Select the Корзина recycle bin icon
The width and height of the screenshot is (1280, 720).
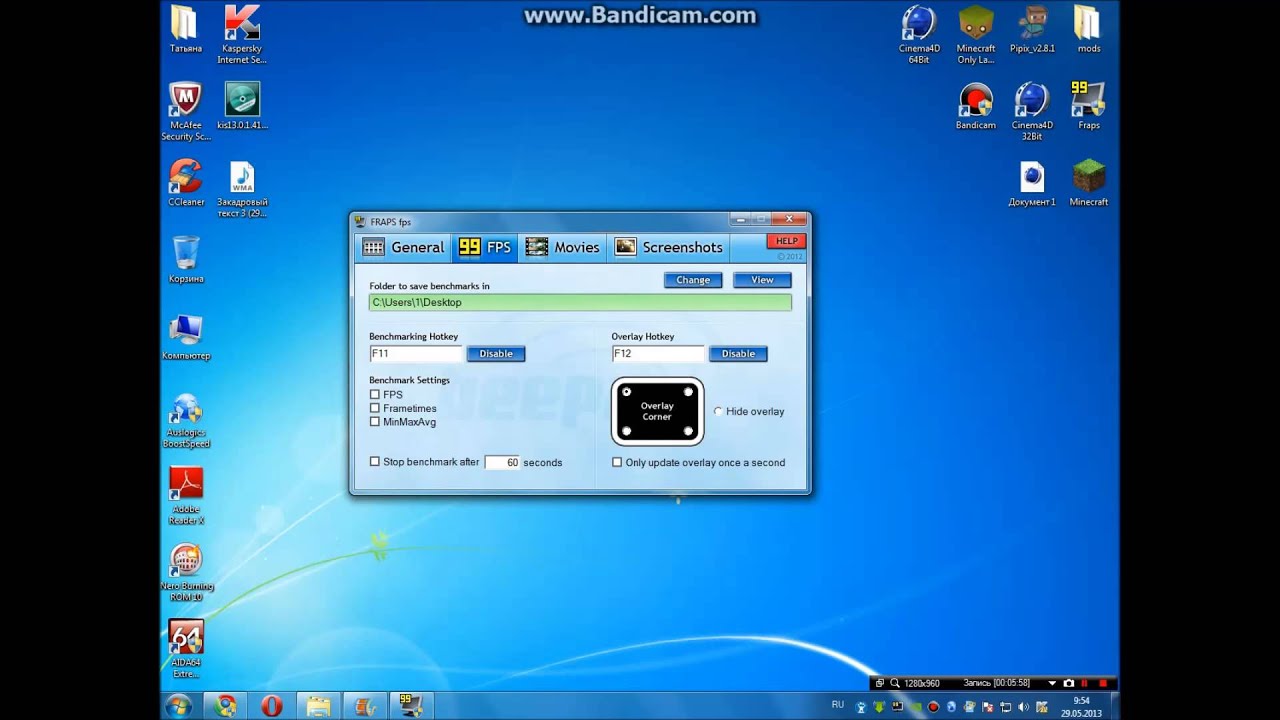pos(186,259)
